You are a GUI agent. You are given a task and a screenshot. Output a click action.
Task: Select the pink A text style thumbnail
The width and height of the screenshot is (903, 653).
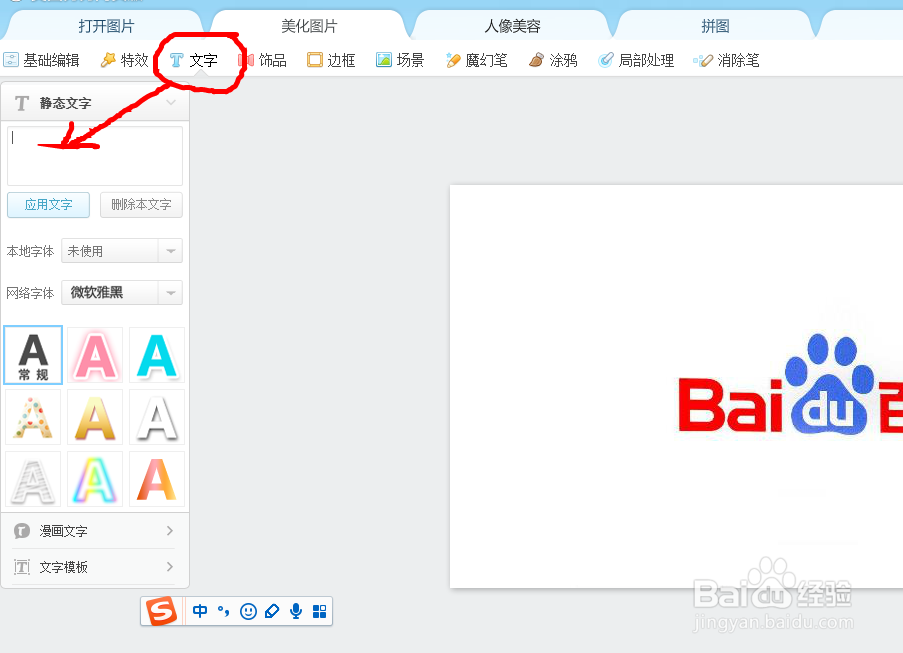94,355
